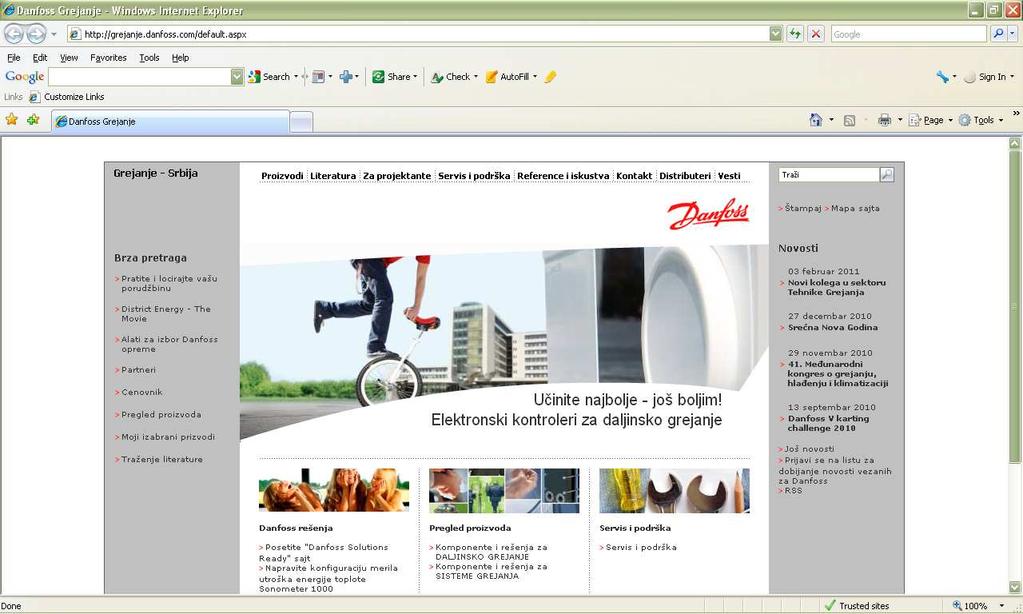
Task: Click the Danfoss rešenja thumbnail of laughing women
Action: (334, 490)
